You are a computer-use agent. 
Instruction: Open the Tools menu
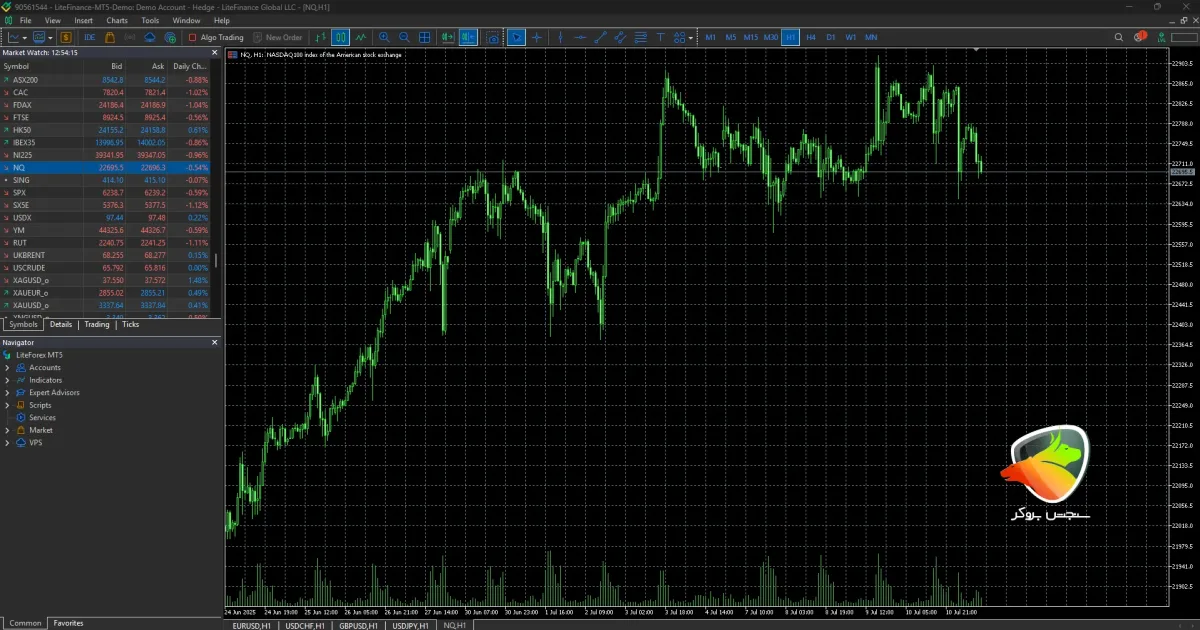click(150, 20)
